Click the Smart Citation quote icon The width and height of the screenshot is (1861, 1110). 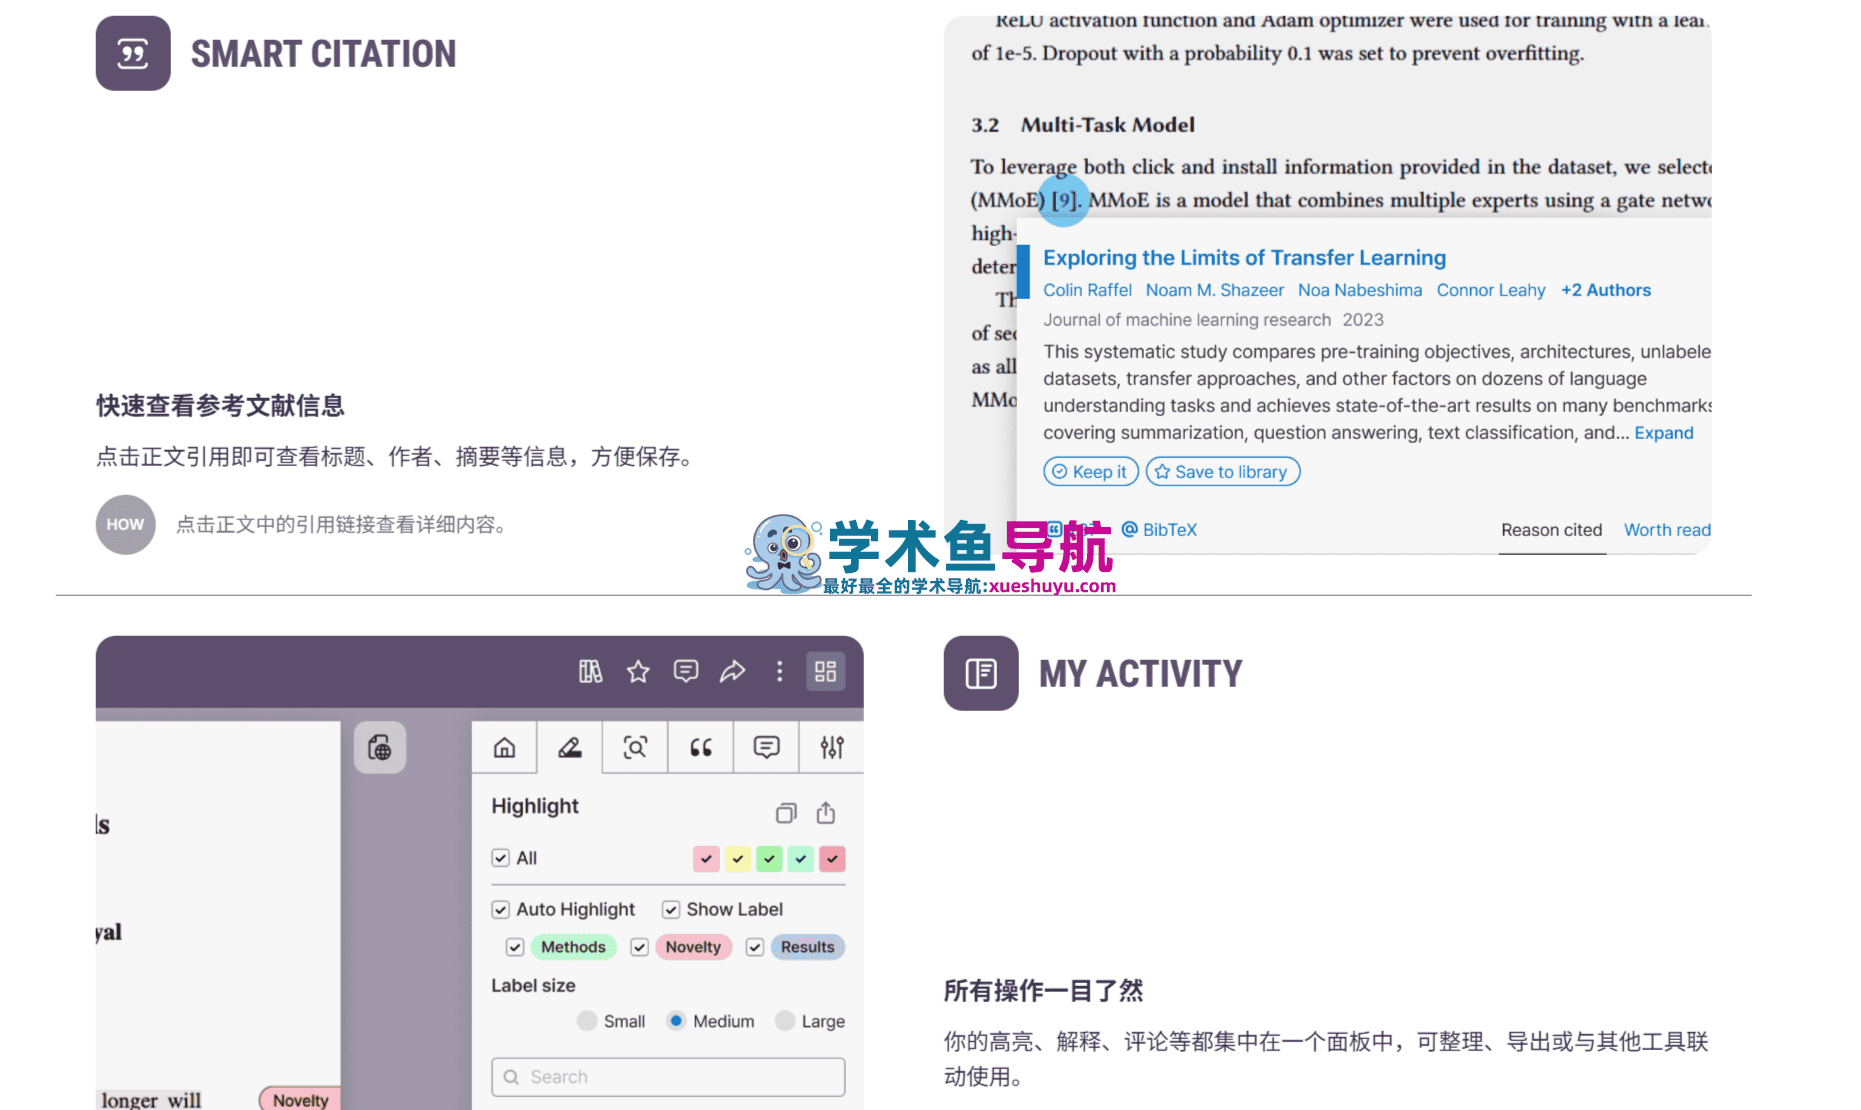[133, 53]
